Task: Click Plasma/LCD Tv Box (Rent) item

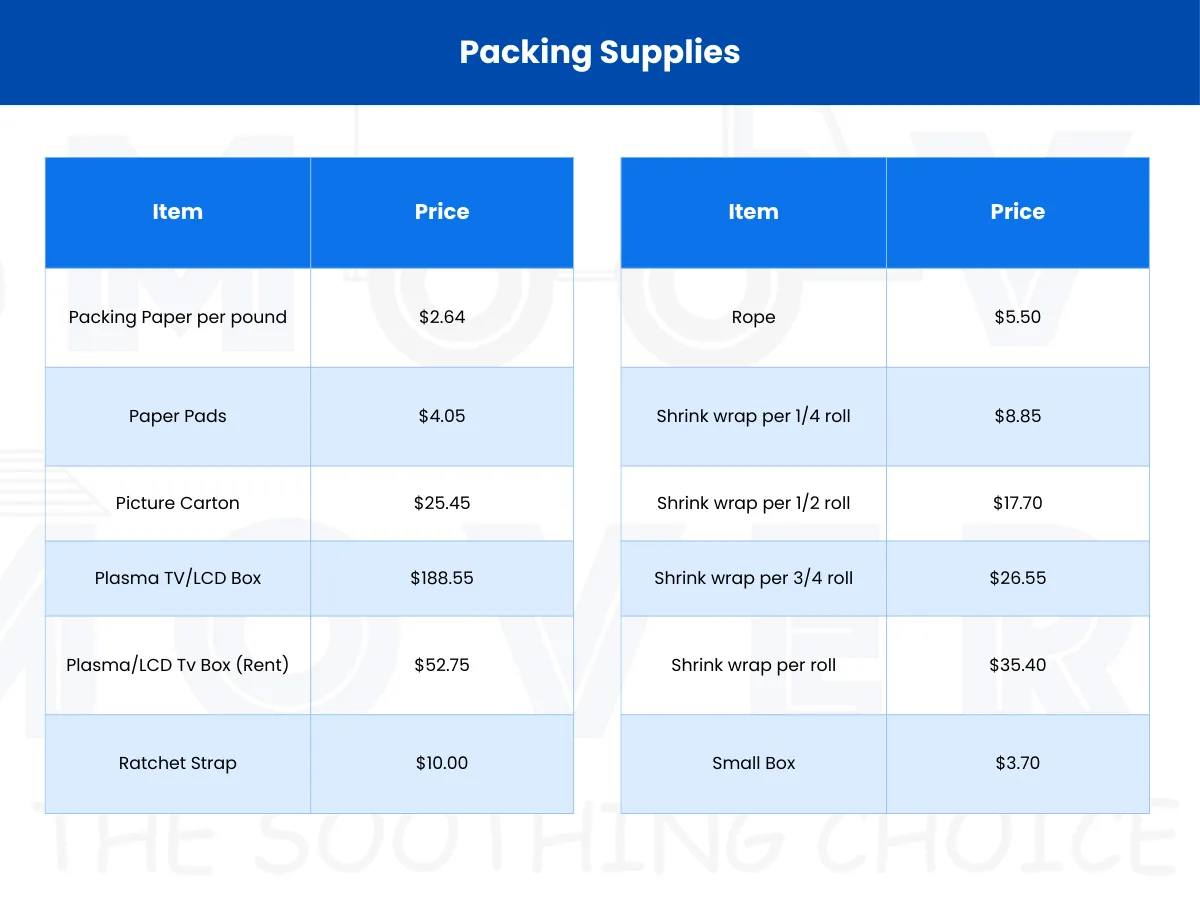Action: pyautogui.click(x=178, y=665)
